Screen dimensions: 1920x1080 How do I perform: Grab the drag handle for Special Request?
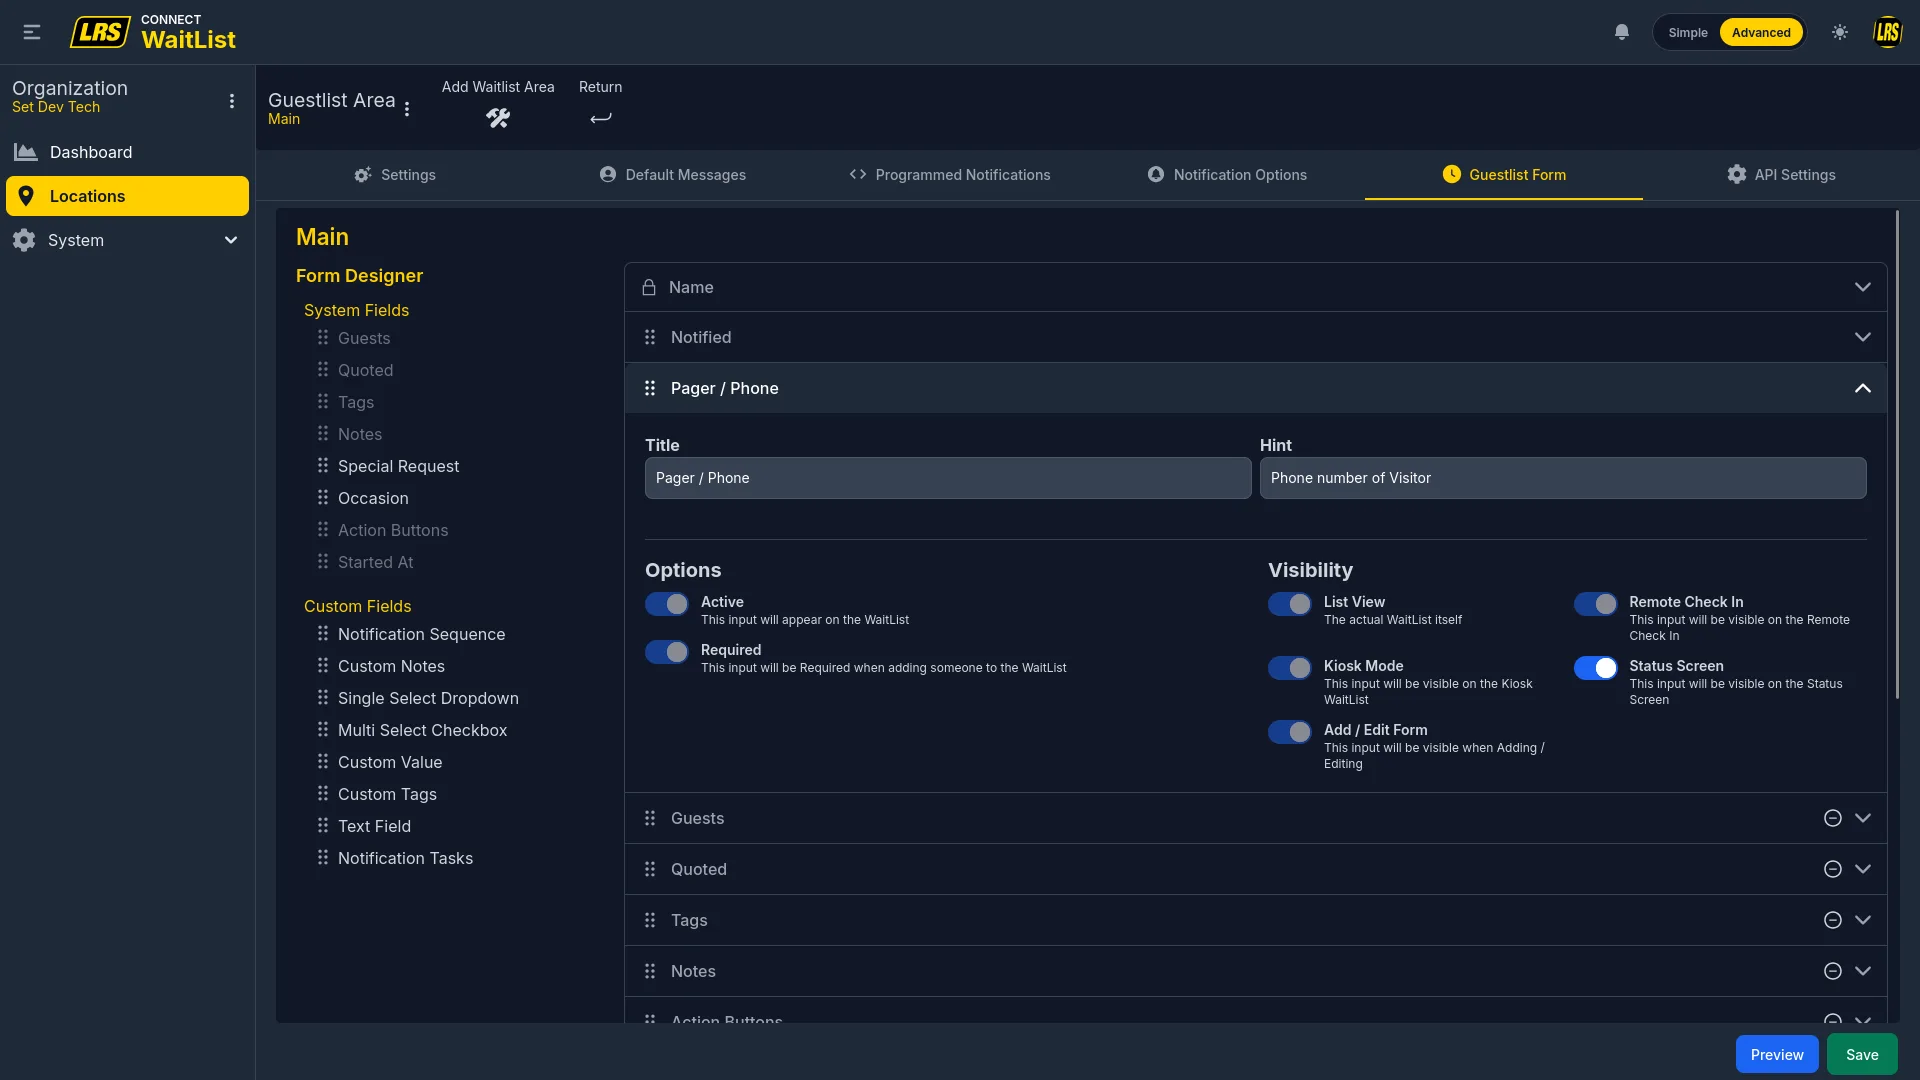click(x=323, y=465)
